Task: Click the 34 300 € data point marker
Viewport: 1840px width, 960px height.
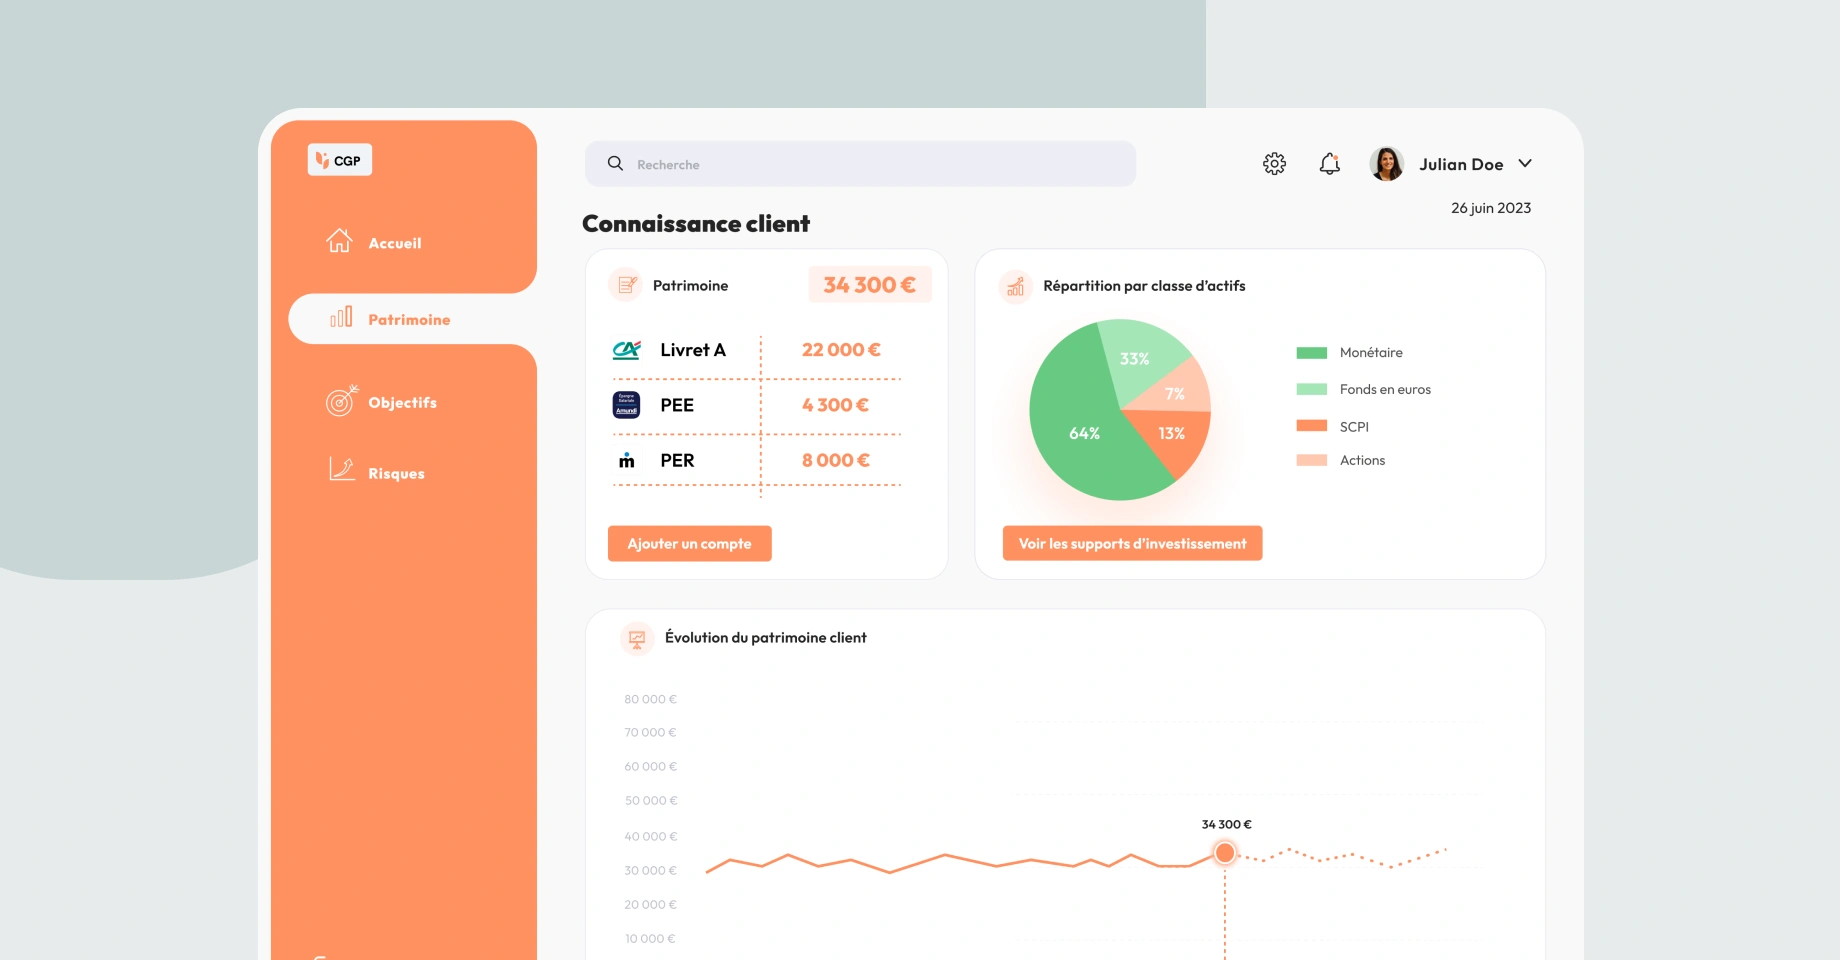Action: click(x=1225, y=852)
